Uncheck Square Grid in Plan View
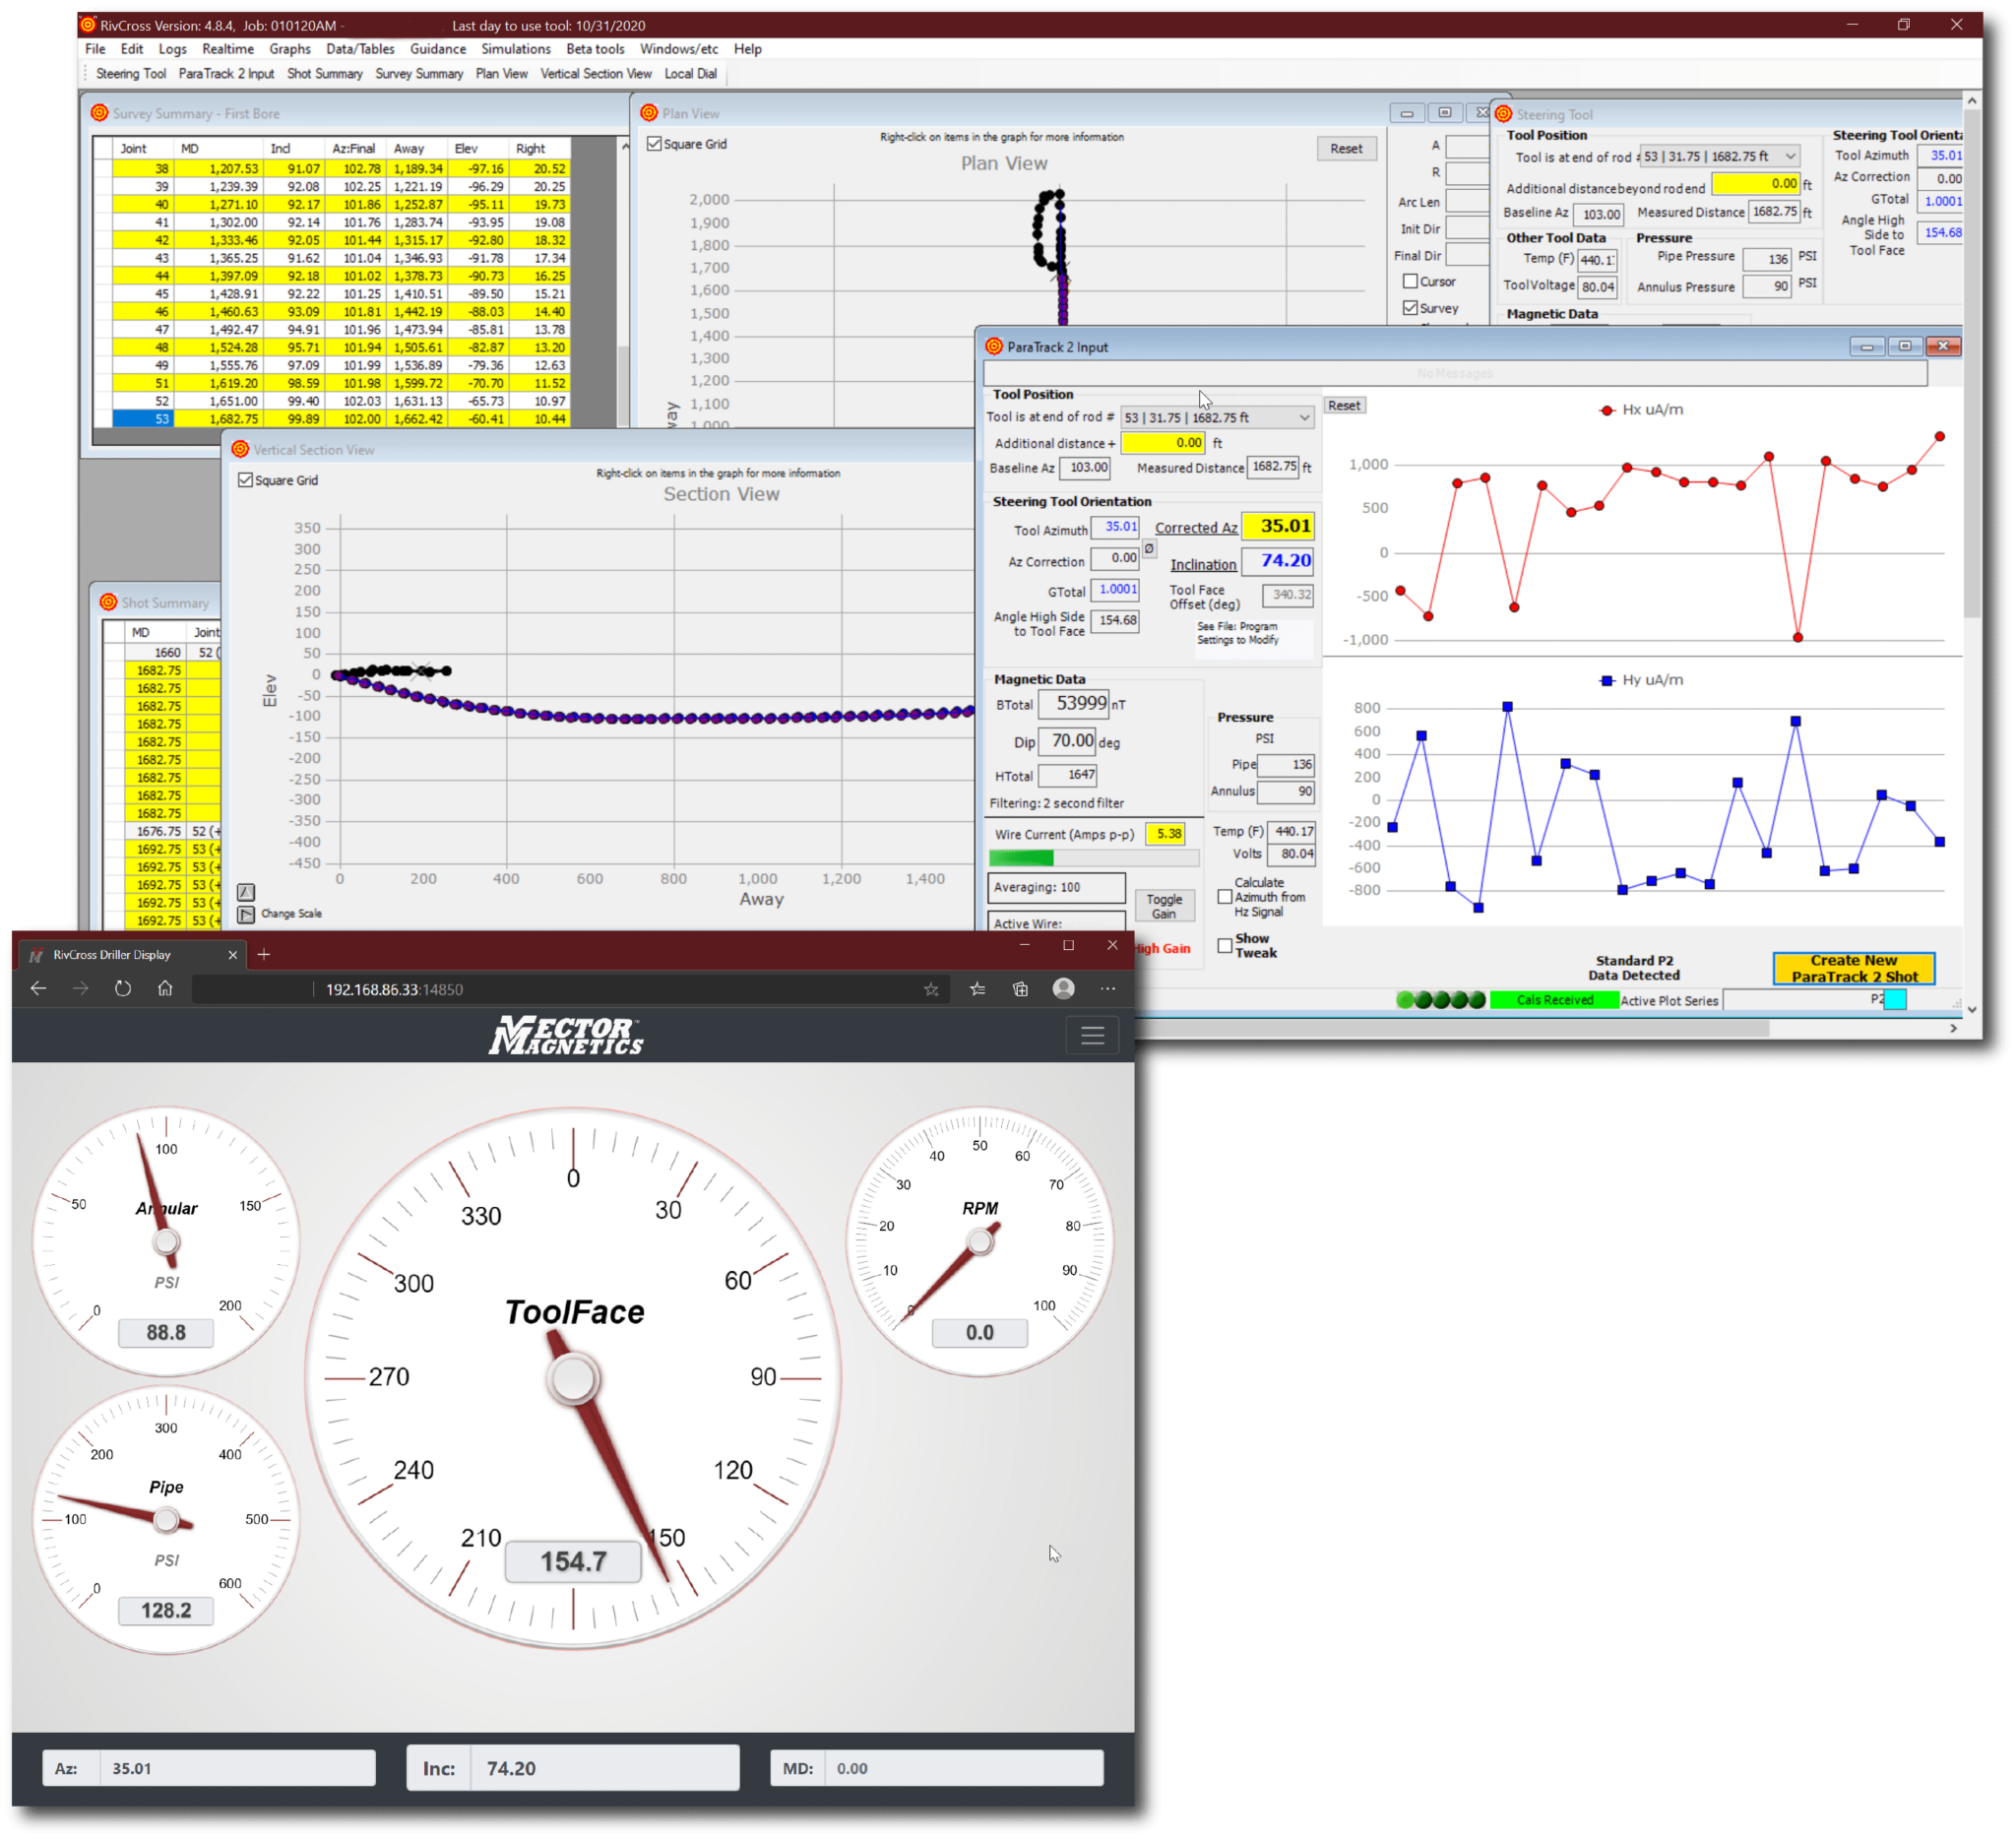This screenshot has height=1839, width=2016. click(654, 144)
